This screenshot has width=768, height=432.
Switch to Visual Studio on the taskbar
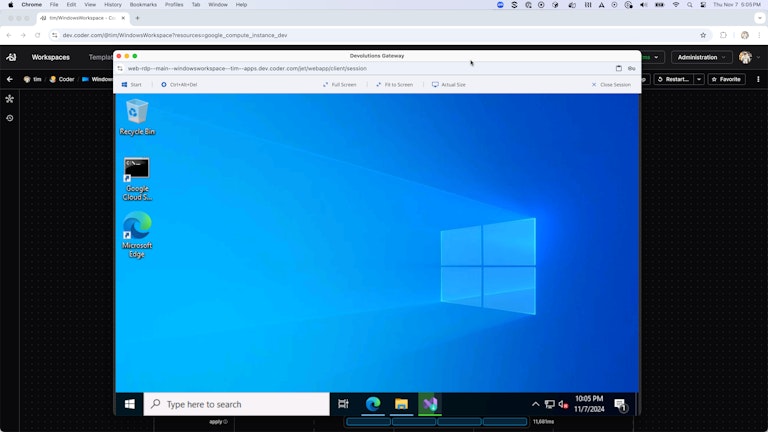(430, 404)
